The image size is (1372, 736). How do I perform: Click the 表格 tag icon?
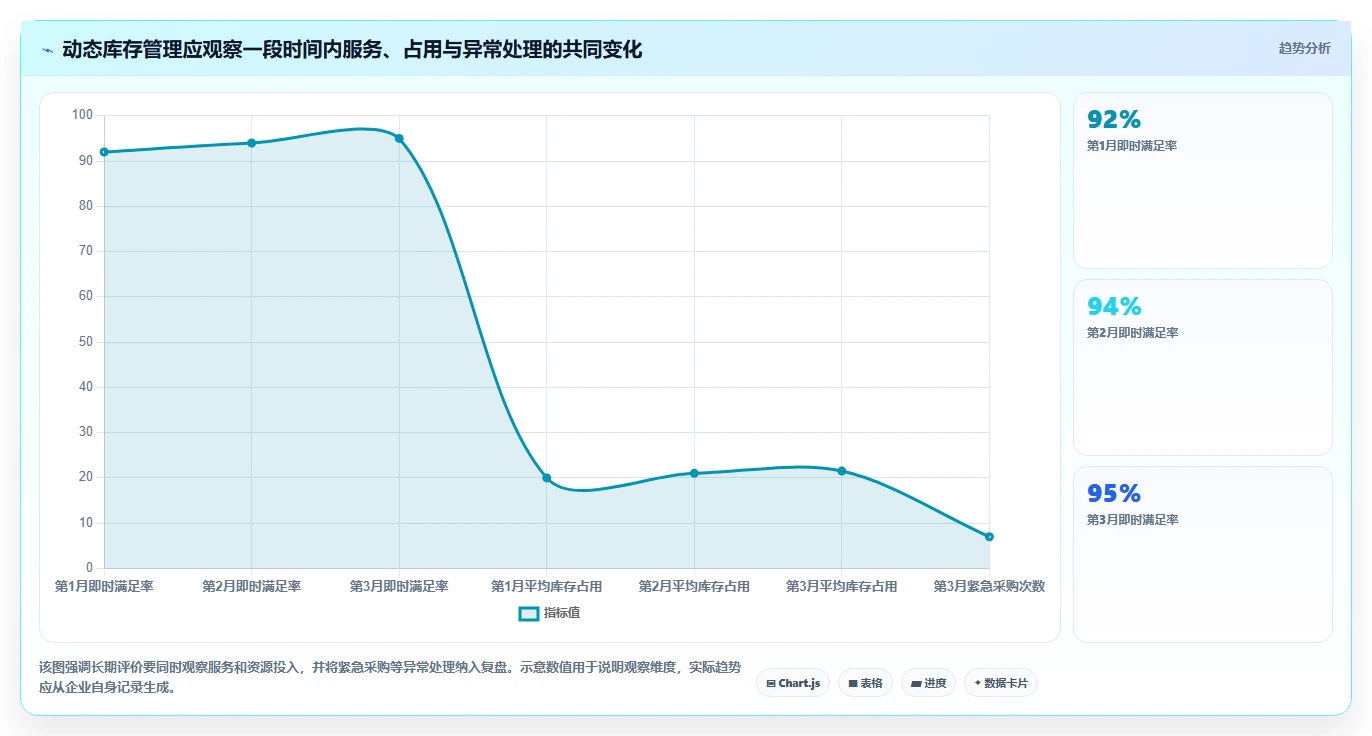(853, 684)
